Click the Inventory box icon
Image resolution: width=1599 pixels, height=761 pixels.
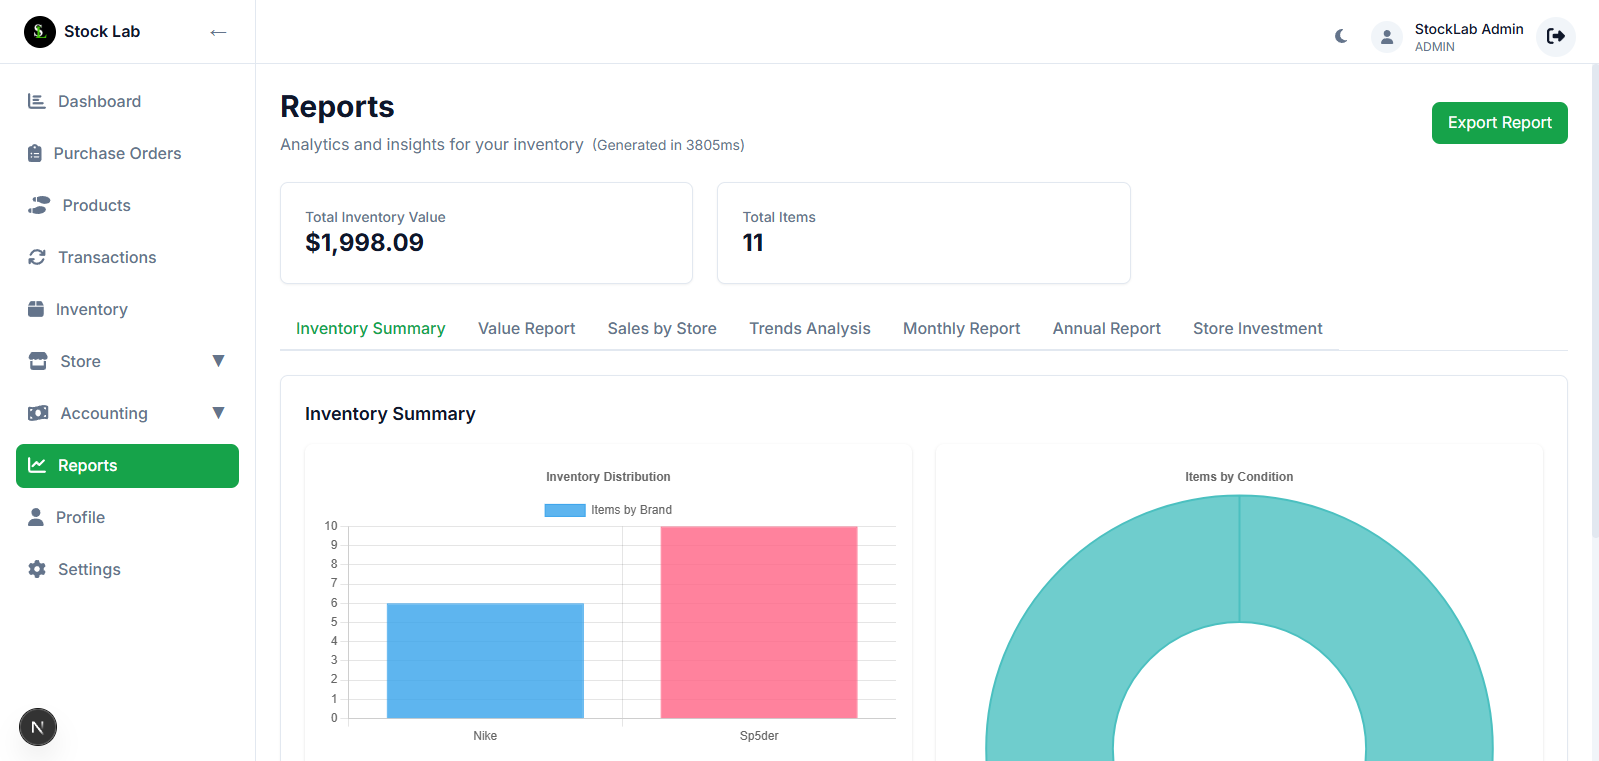pos(36,309)
